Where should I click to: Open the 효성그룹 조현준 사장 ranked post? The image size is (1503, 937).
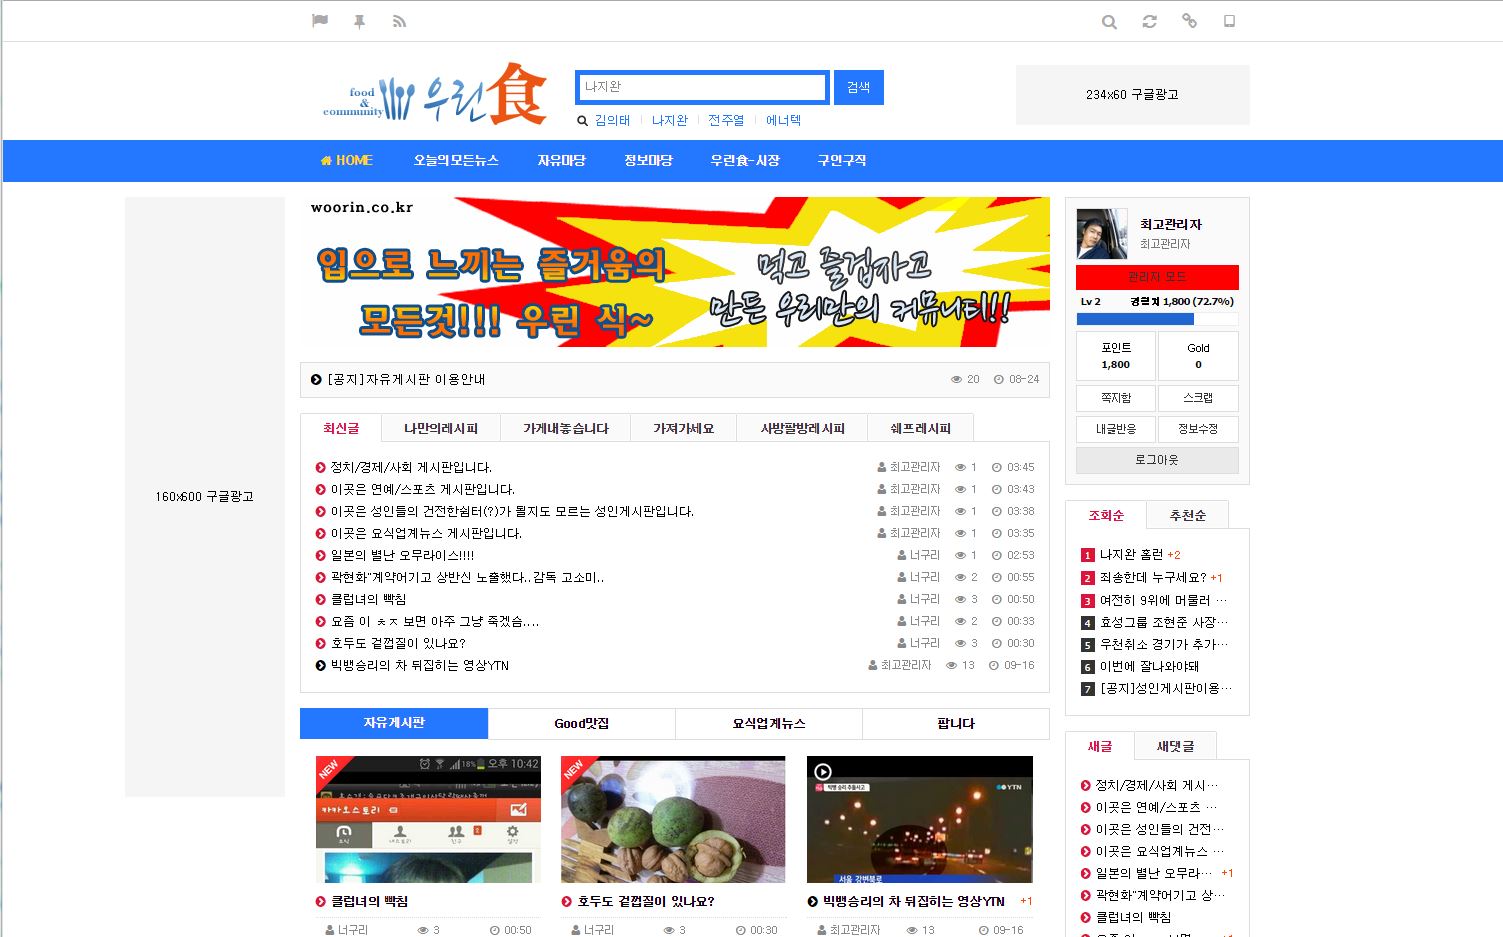tap(1163, 622)
